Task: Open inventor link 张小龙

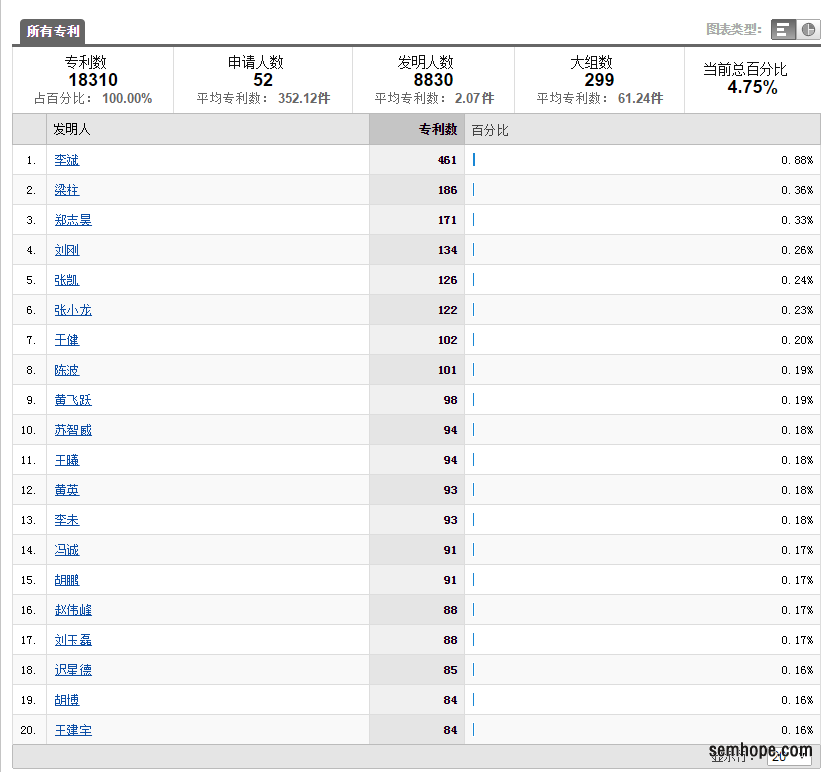Action: point(73,310)
